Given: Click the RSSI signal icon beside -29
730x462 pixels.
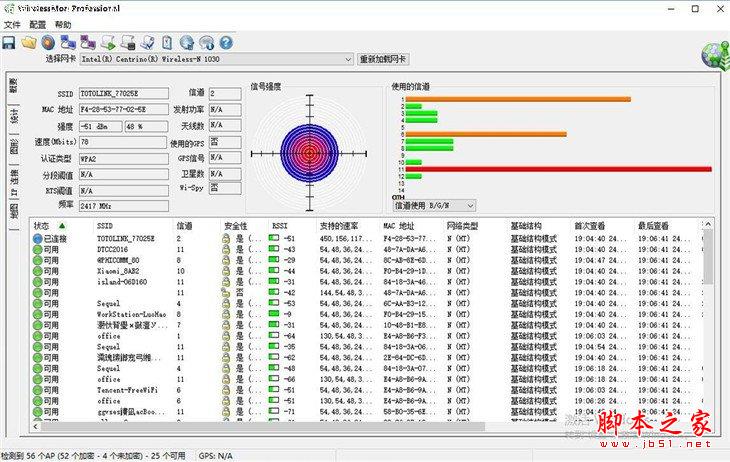Looking at the screenshot, I should (274, 260).
